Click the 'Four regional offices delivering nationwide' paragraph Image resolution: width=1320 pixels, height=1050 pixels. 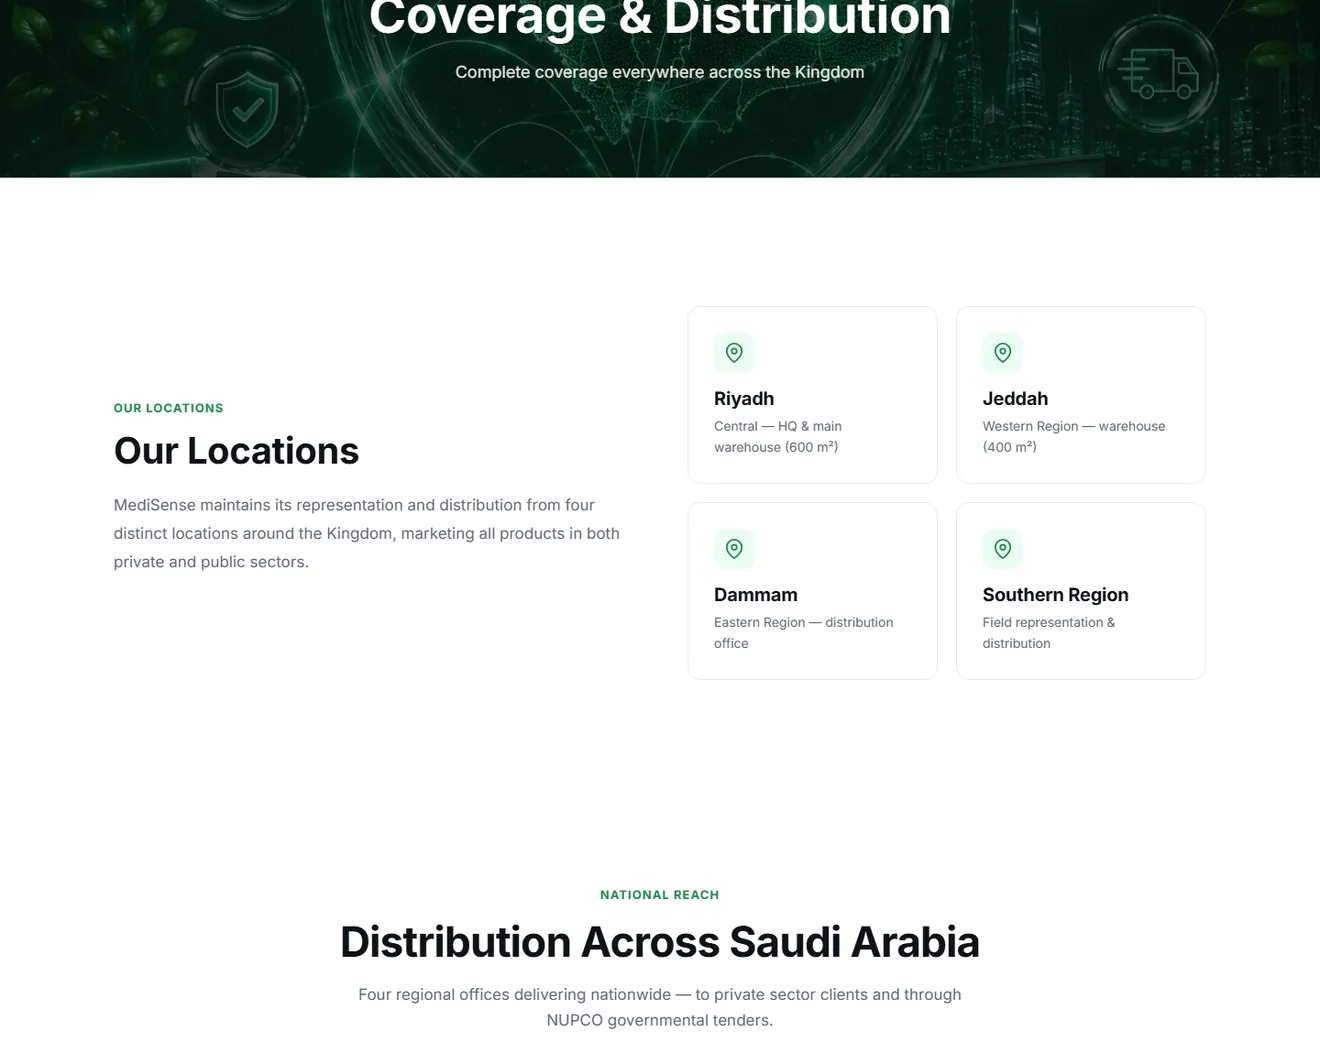pyautogui.click(x=660, y=1007)
